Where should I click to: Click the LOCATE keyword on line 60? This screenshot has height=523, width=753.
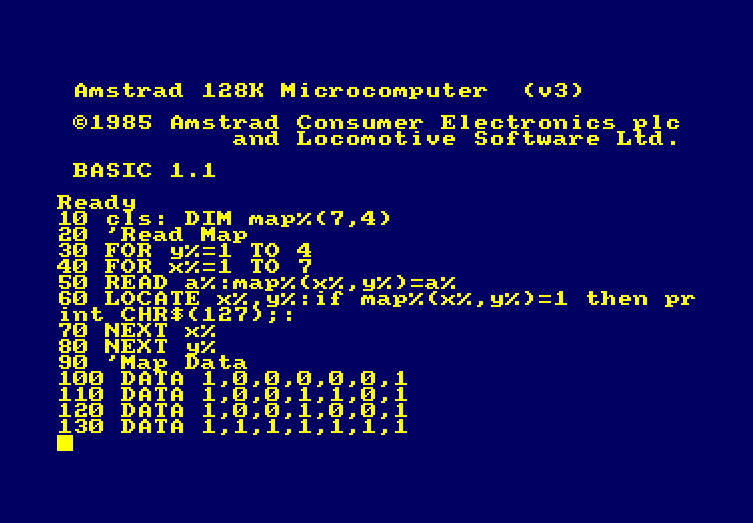click(152, 299)
